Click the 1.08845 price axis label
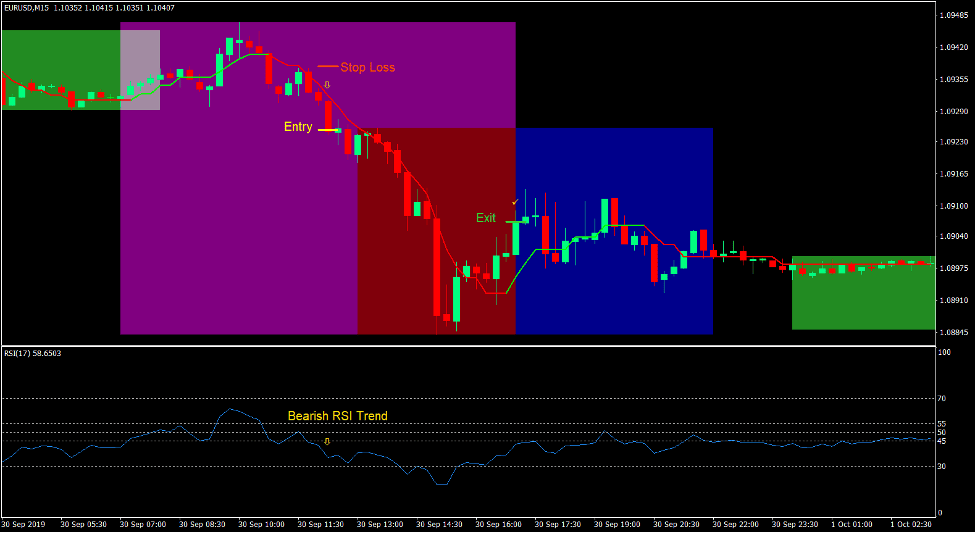The width and height of the screenshot is (977, 533). [x=953, y=332]
